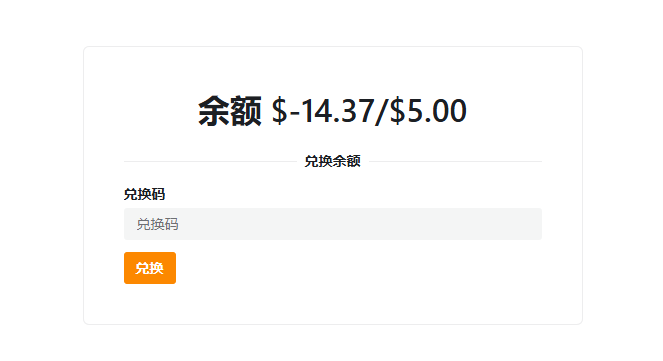Click the 余额 heading text
Viewport: 663px width, 361px height.
pyautogui.click(x=230, y=111)
